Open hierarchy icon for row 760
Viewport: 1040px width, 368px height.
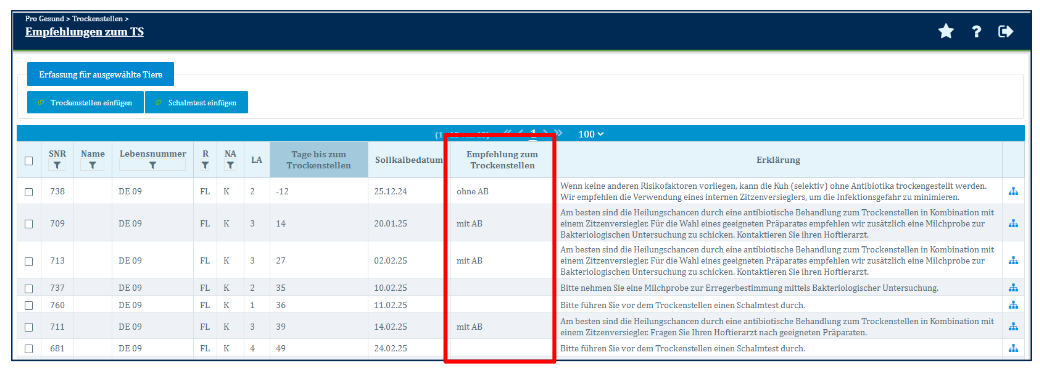point(1013,305)
